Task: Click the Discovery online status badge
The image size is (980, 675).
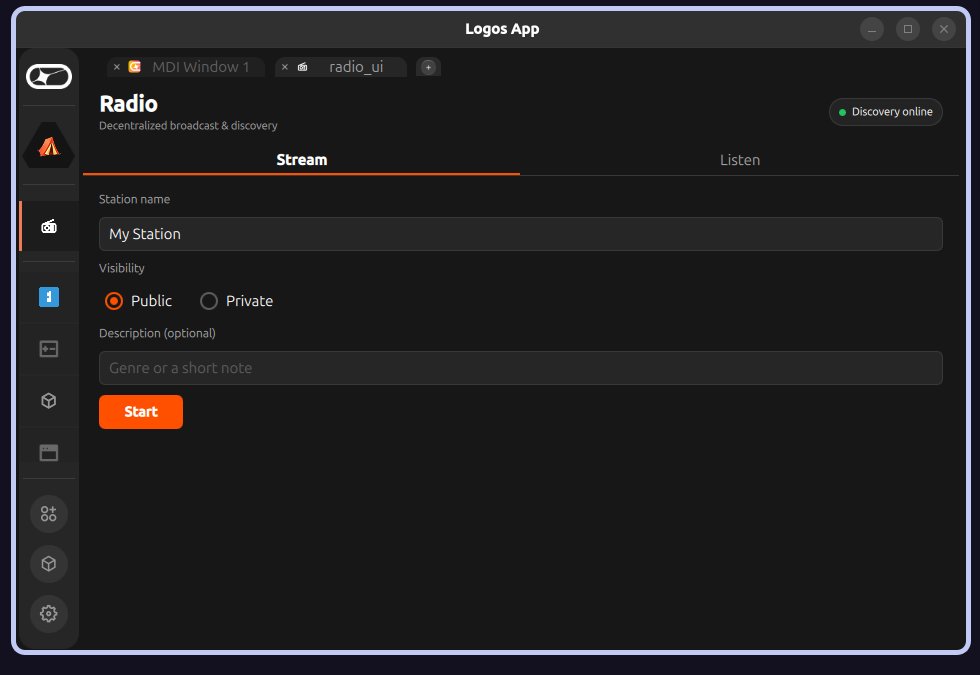Action: click(886, 112)
